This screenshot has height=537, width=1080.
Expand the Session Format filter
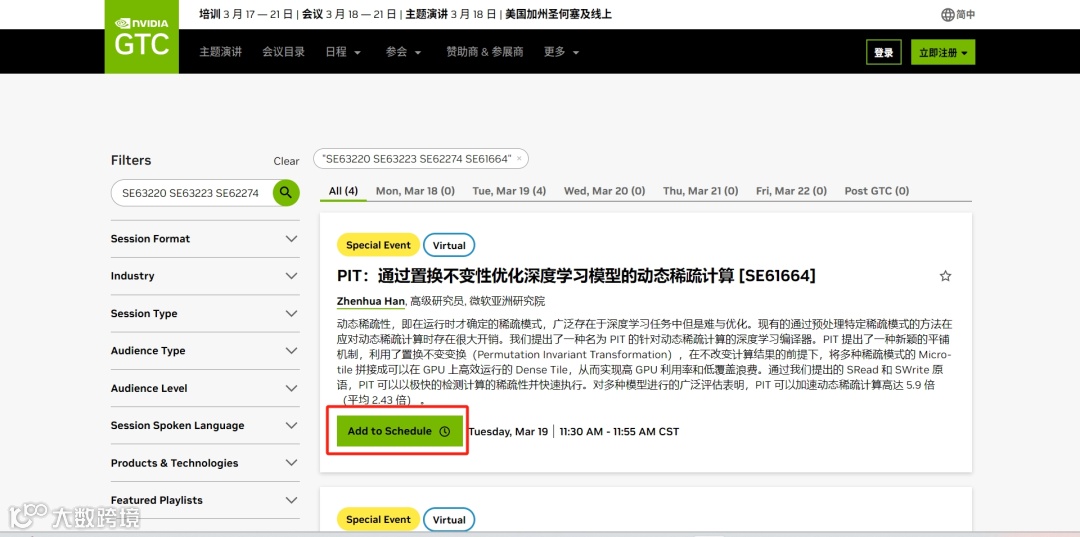click(x=205, y=239)
